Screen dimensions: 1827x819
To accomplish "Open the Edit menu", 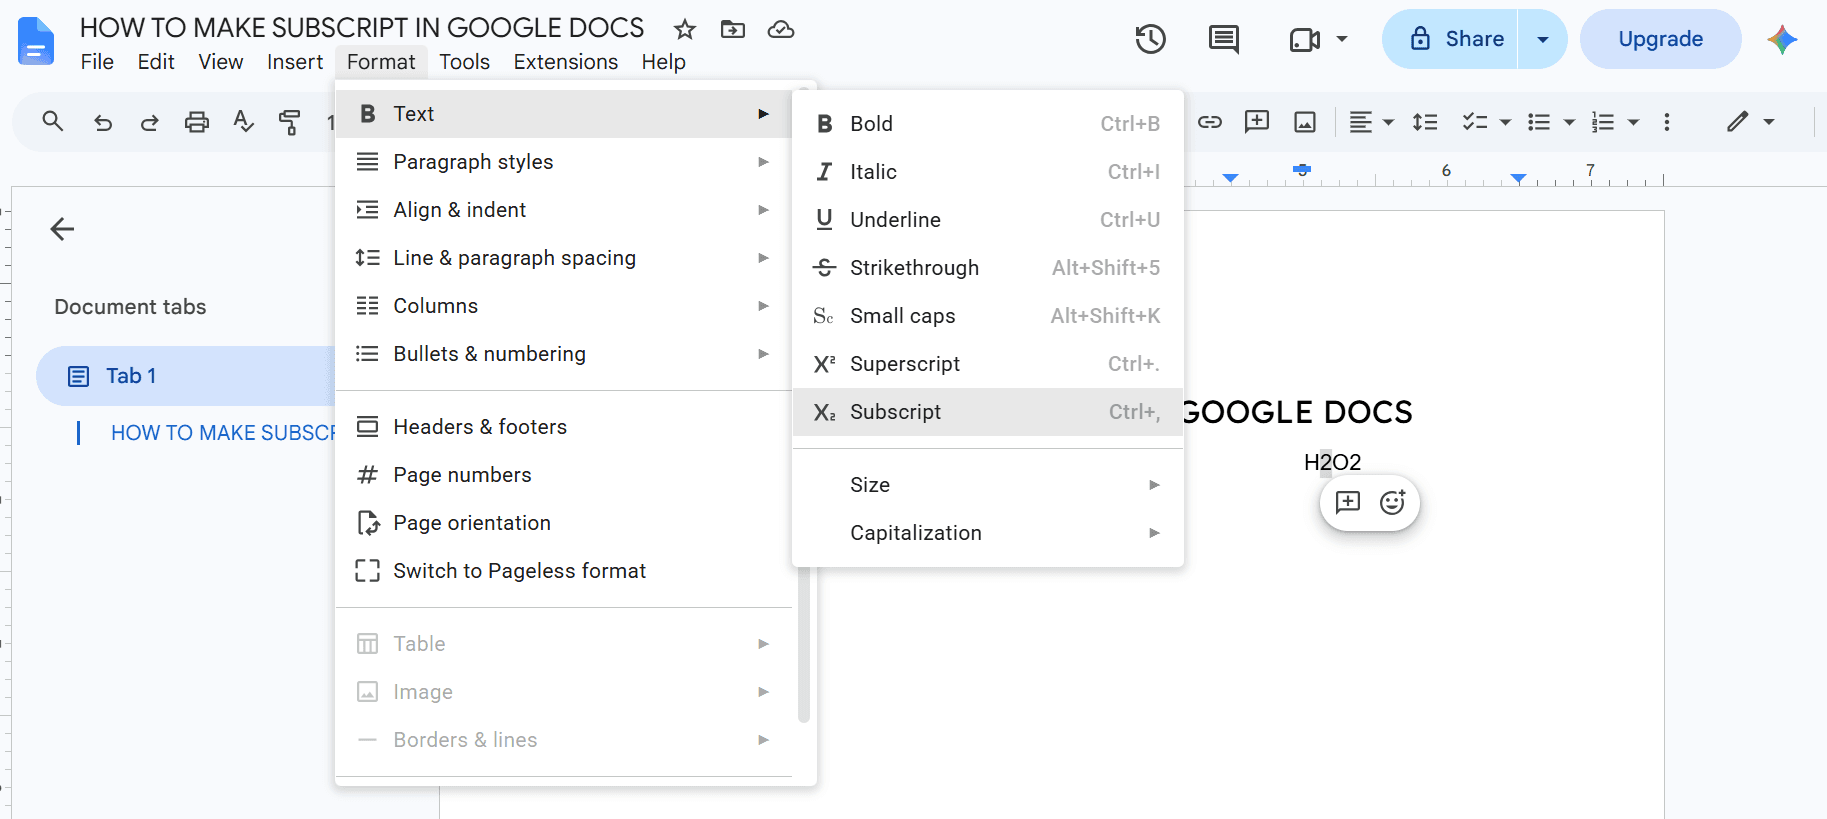I will 156,62.
